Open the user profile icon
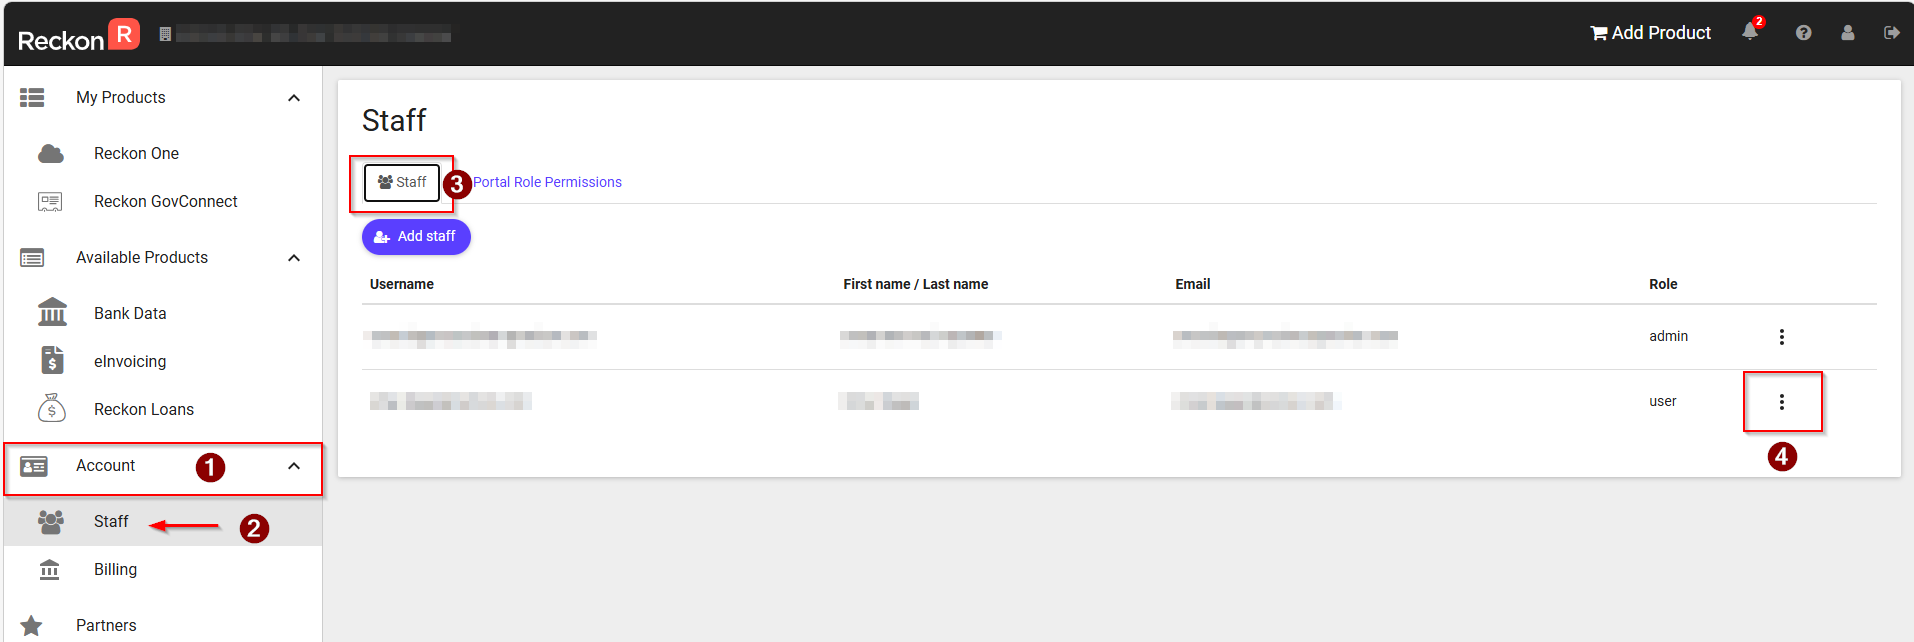Screen dimensions: 1914x642 tap(1848, 33)
